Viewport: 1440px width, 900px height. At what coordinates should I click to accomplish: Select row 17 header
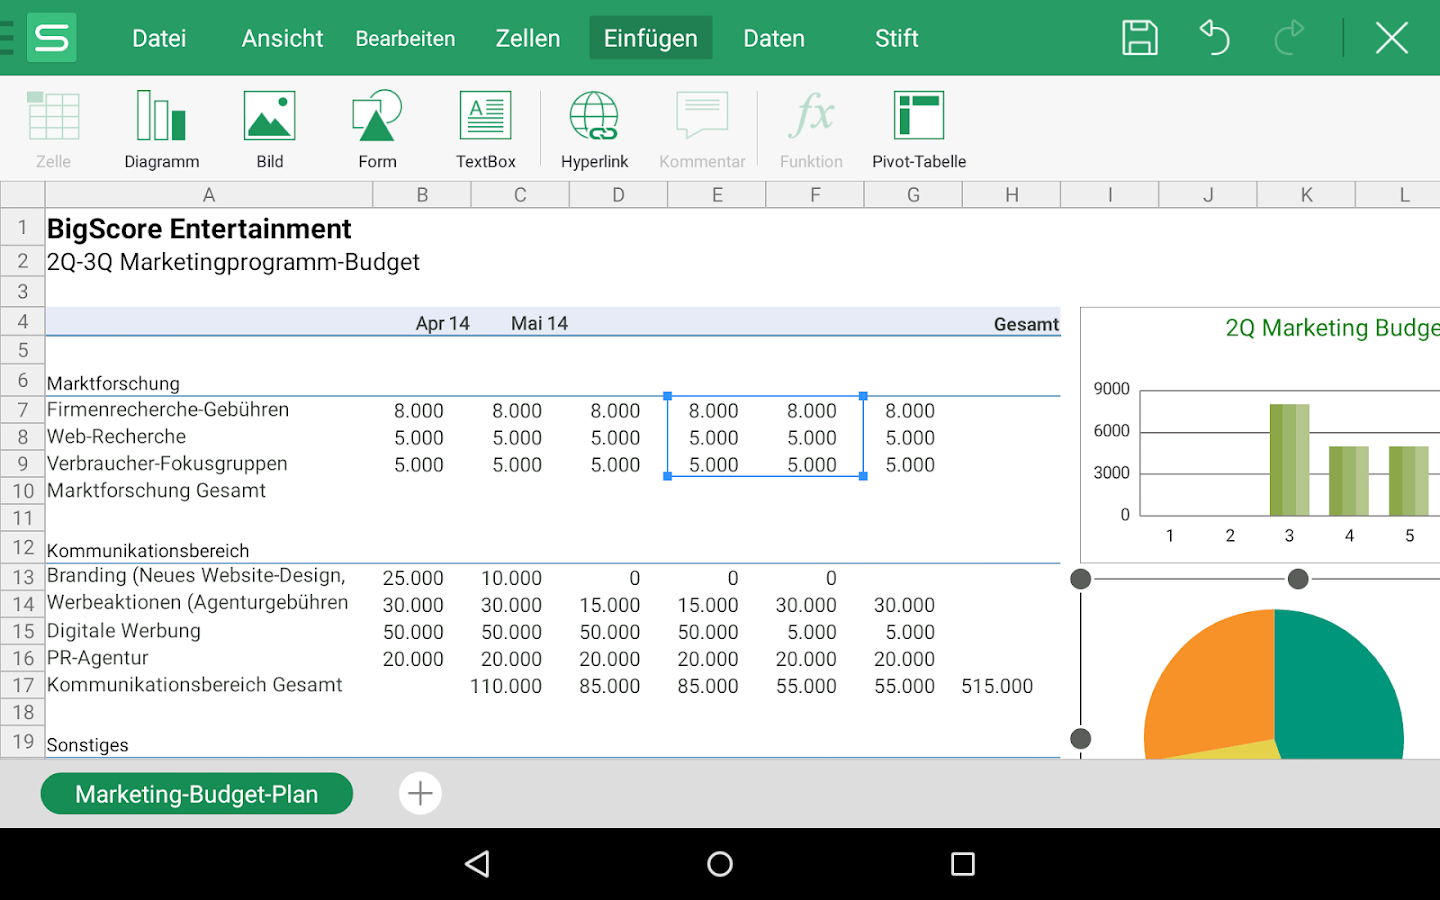tap(23, 685)
